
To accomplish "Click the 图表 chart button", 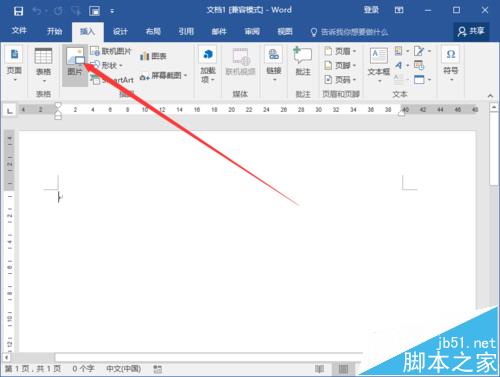I will click(x=153, y=56).
